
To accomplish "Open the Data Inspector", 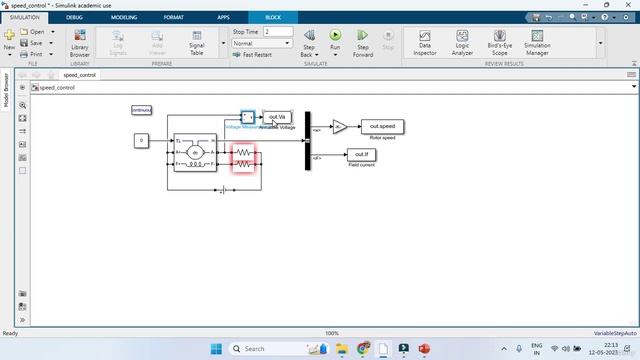I will 424,43.
